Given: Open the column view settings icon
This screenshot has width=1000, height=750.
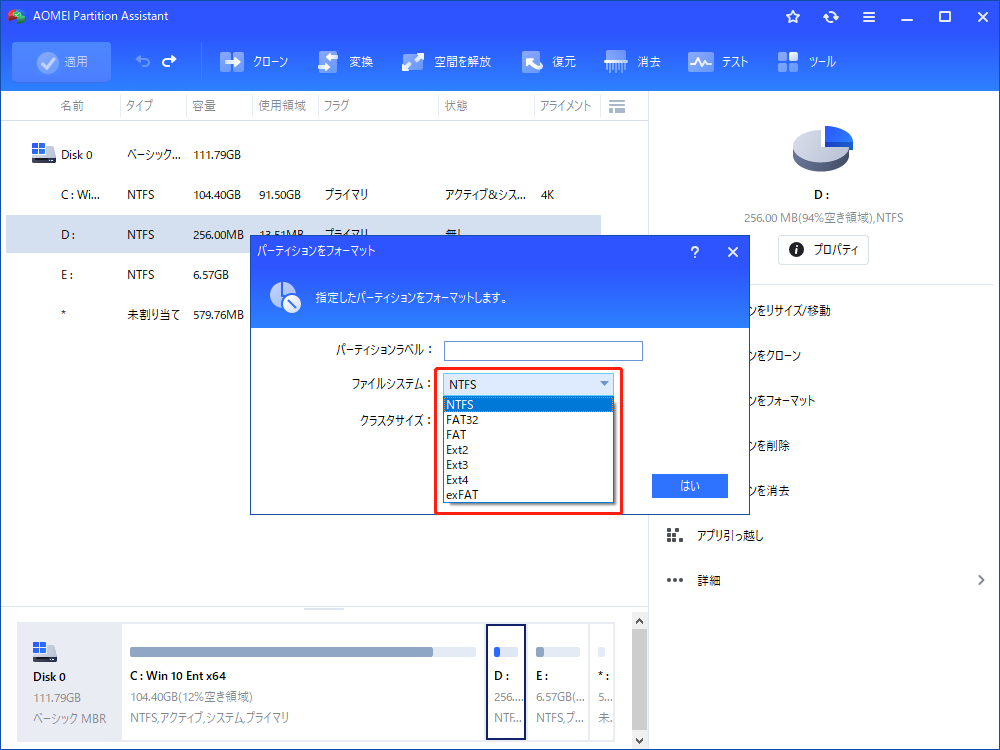Looking at the screenshot, I should [617, 107].
